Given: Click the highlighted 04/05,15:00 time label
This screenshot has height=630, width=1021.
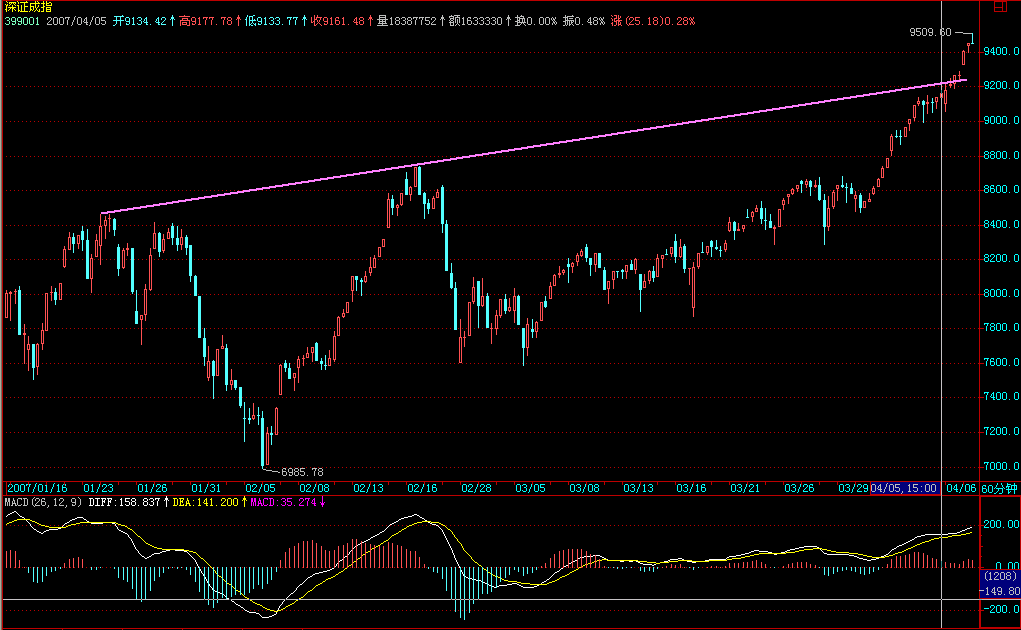Looking at the screenshot, I should pyautogui.click(x=905, y=487).
